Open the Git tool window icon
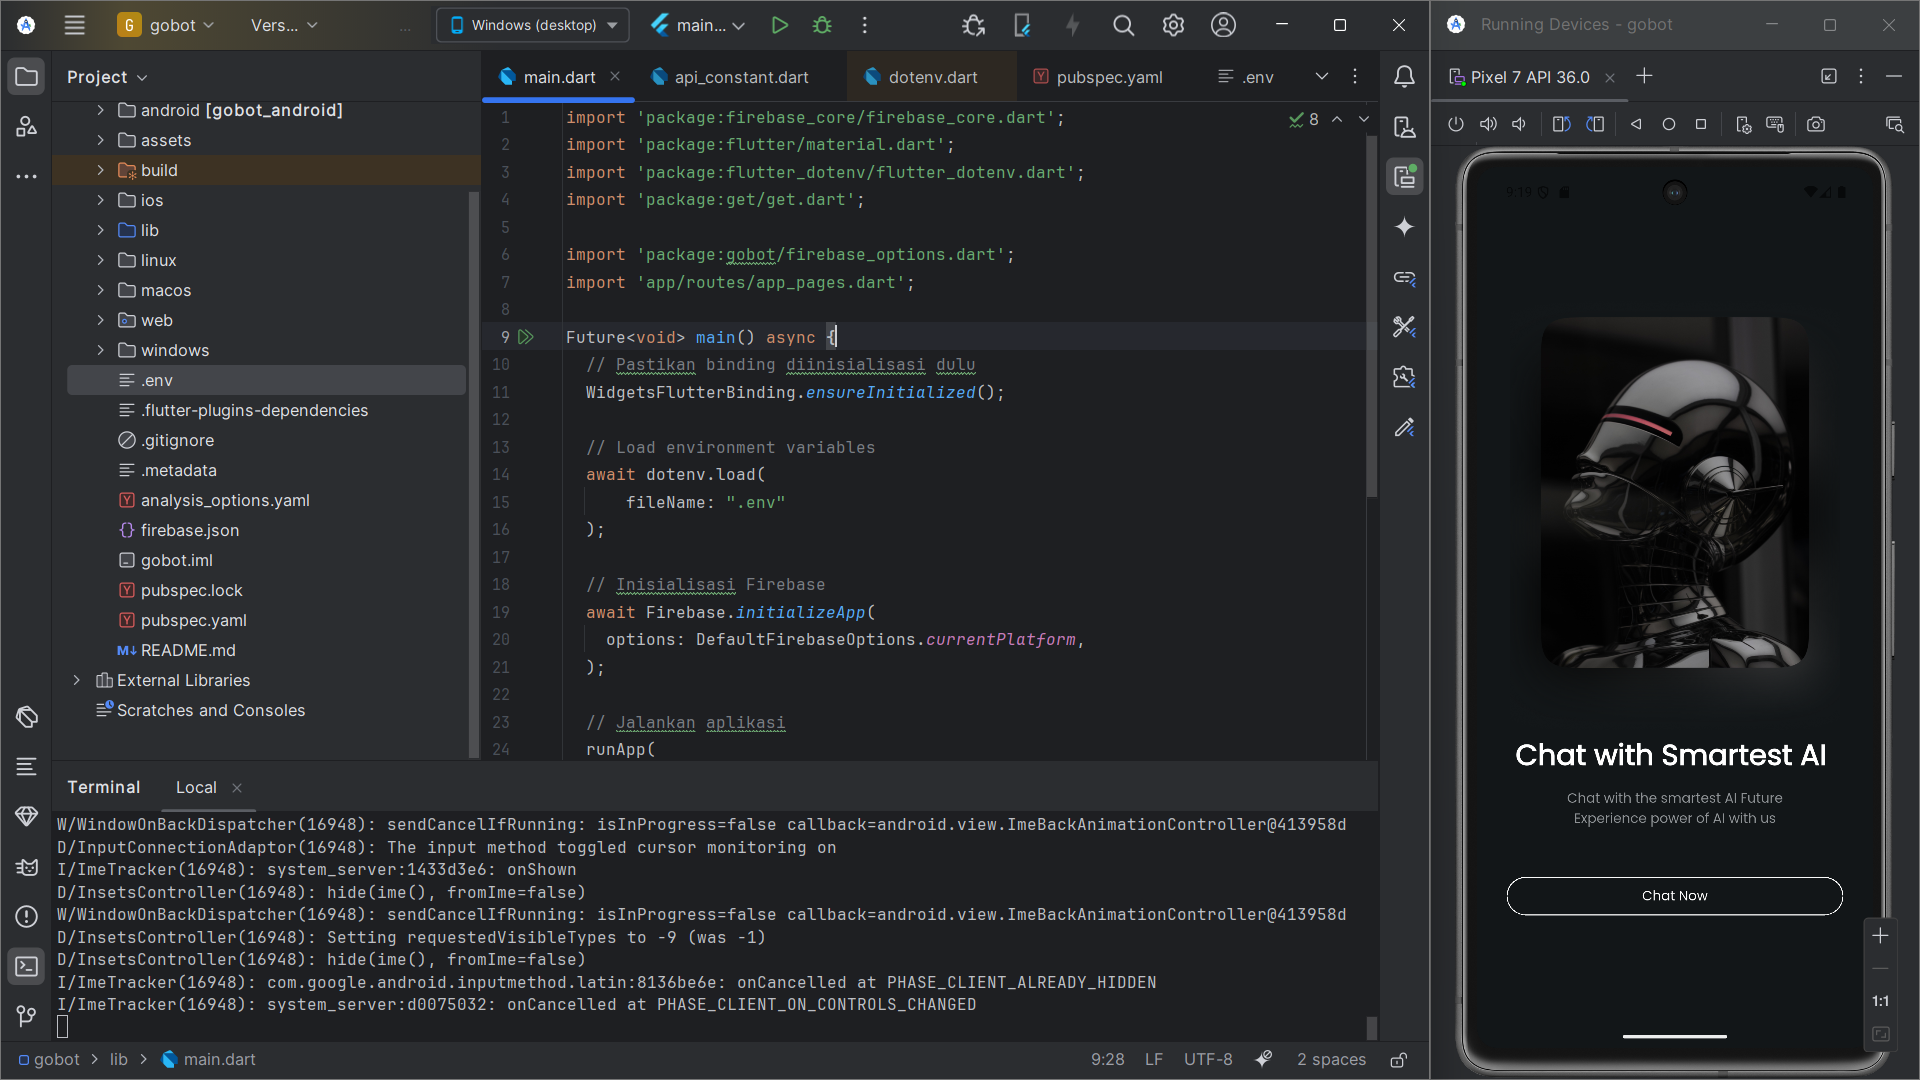Viewport: 1920px width, 1080px height. click(27, 1016)
